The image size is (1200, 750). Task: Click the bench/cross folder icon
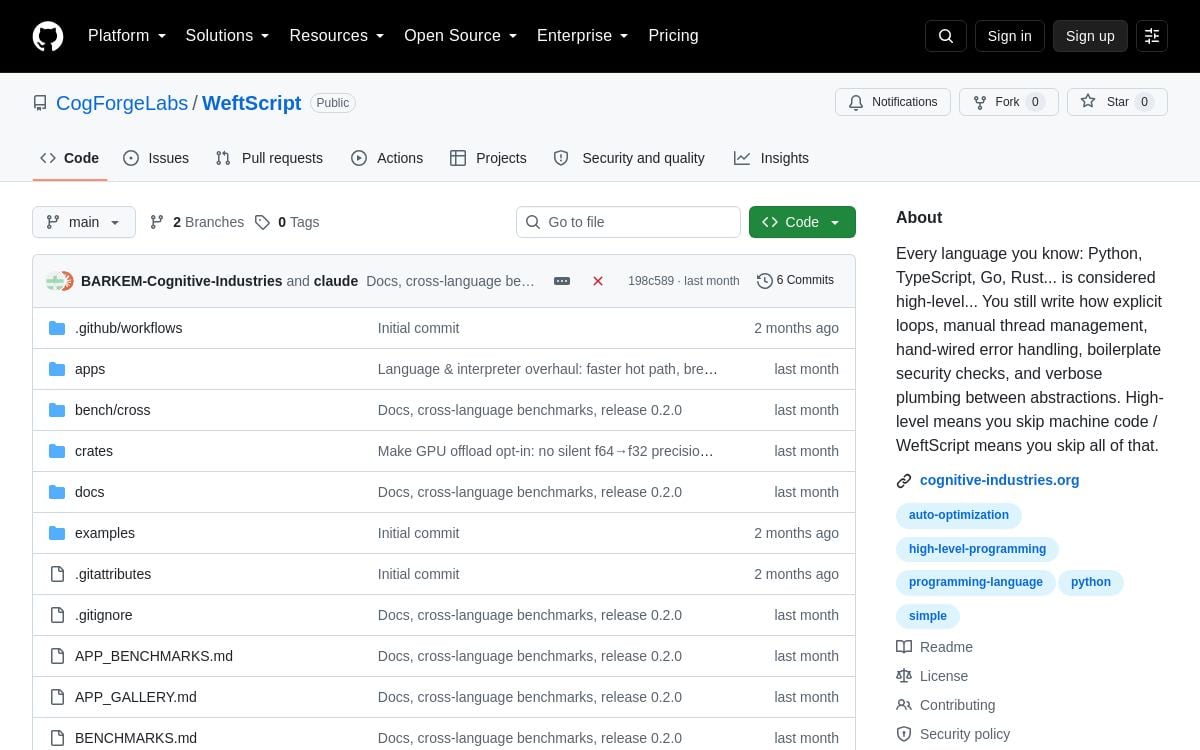57,410
